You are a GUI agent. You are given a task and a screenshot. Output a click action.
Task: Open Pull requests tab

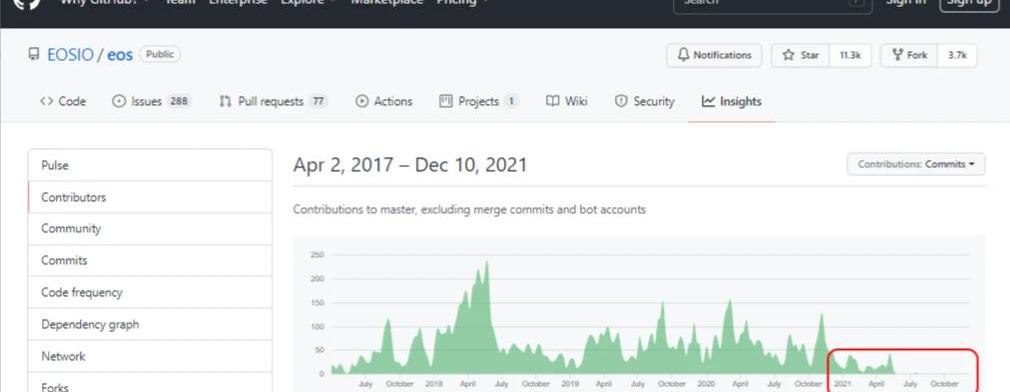tap(273, 101)
